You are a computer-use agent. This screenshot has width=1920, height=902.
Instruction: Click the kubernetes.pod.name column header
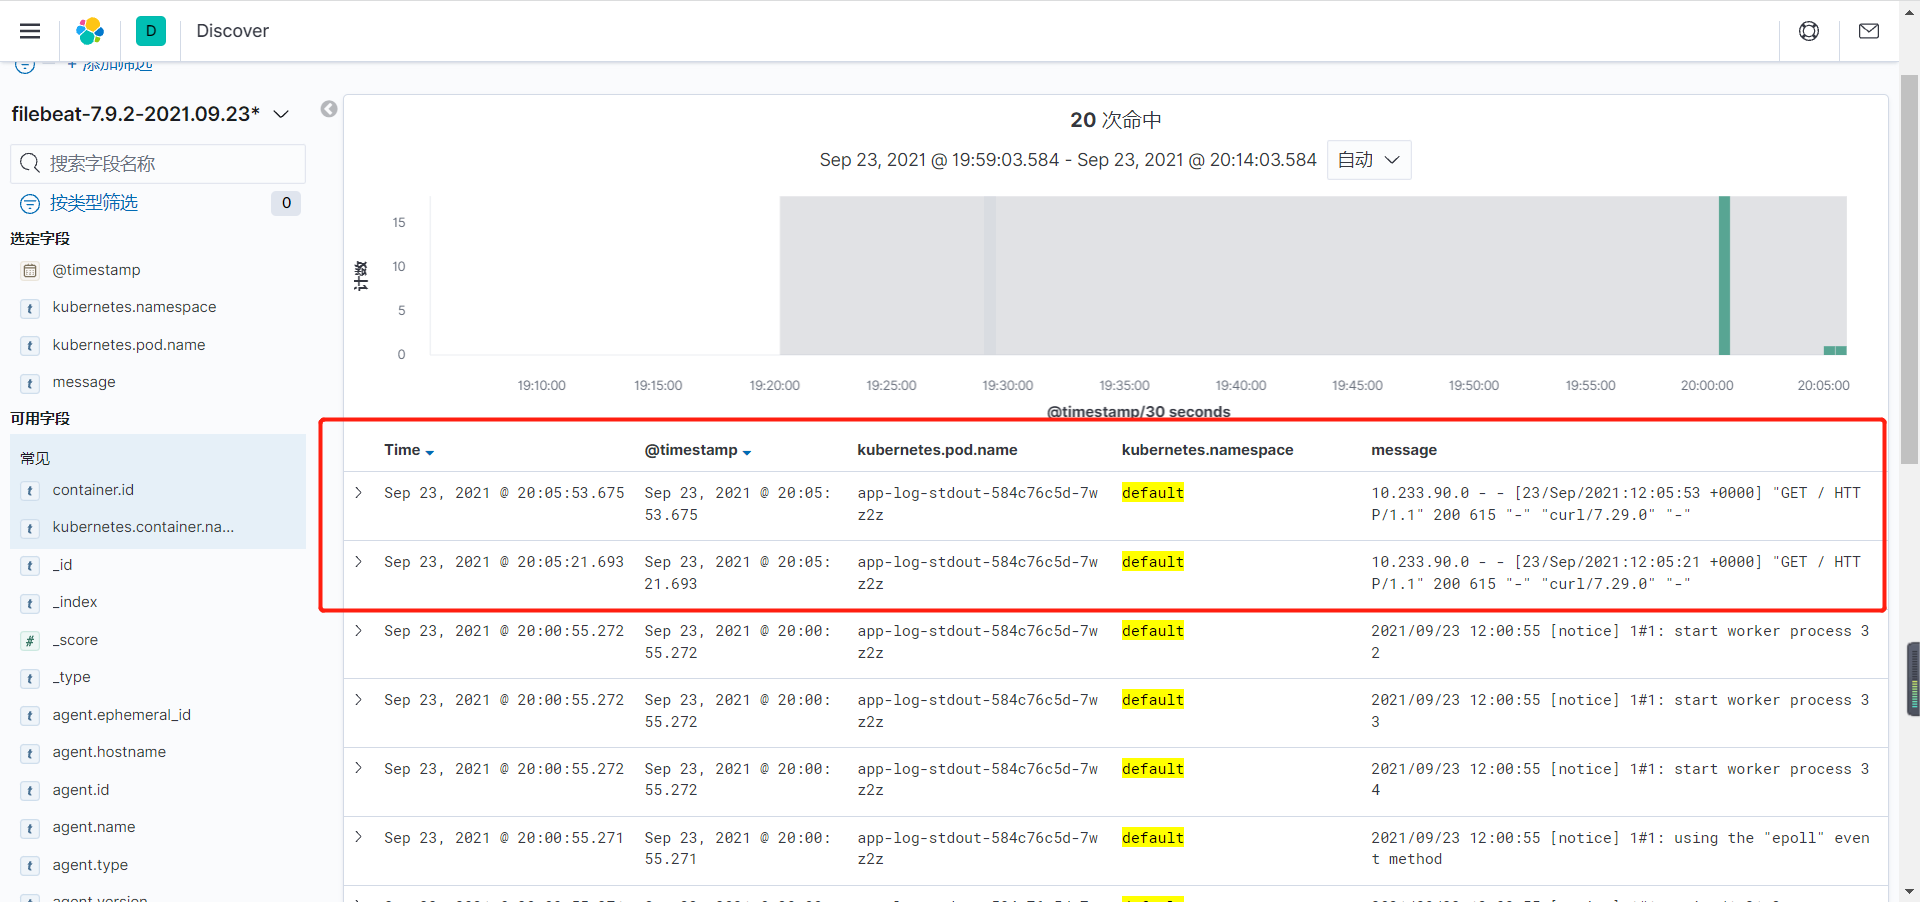pos(937,450)
